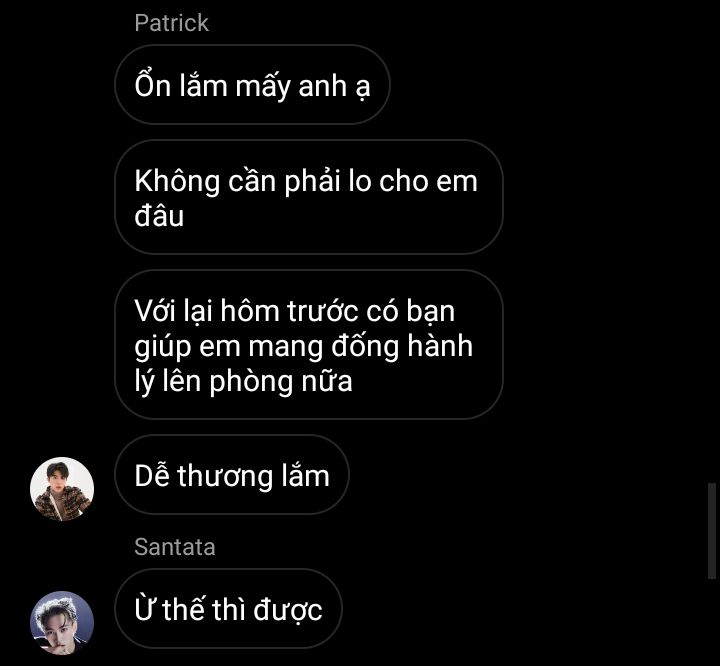Click the word "Dễ" in the fourth bubble
720x666 pixels.
pyautogui.click(x=152, y=475)
